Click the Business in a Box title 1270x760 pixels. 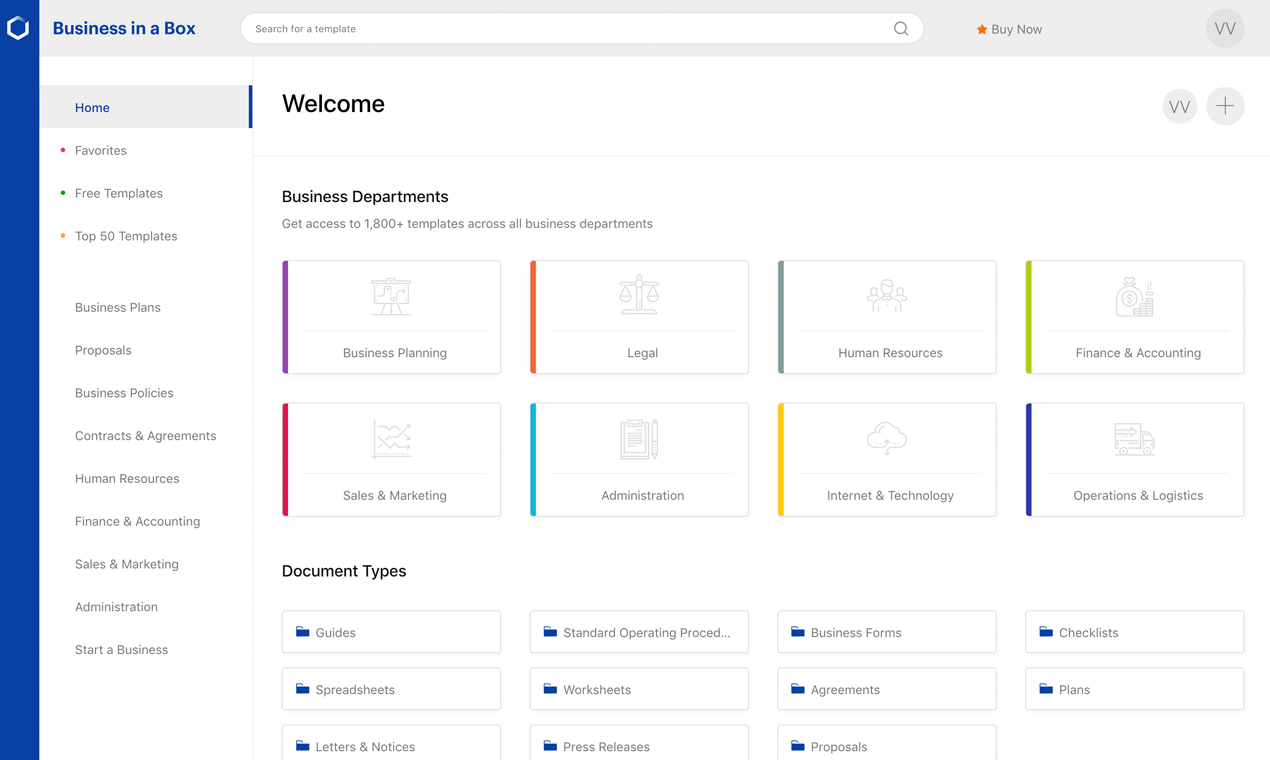(x=124, y=28)
